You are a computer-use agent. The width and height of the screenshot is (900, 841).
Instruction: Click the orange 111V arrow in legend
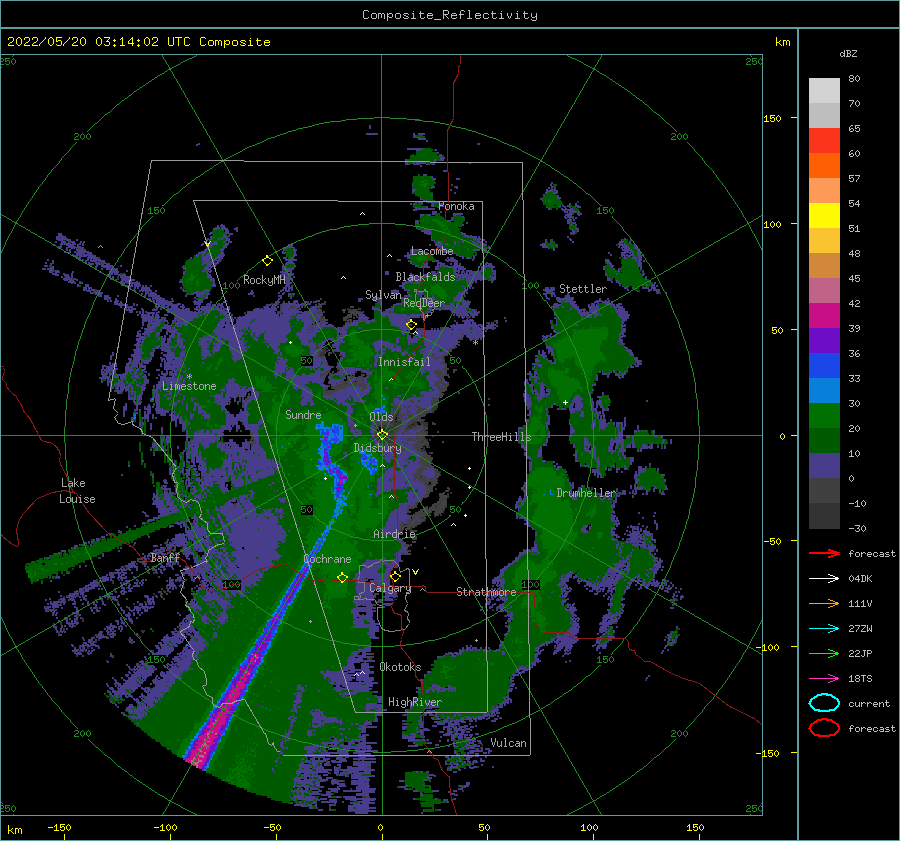[x=824, y=603]
